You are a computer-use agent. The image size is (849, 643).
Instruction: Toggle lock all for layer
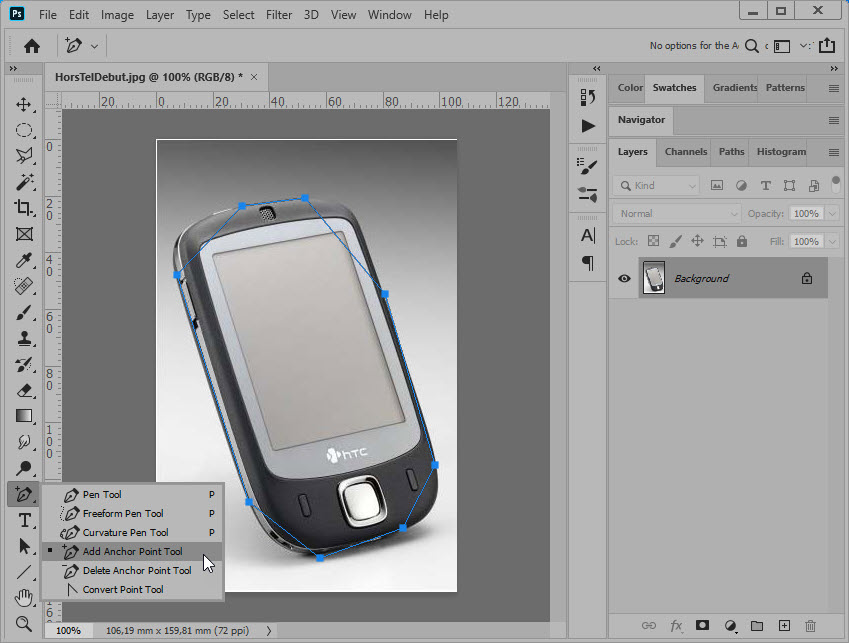(742, 241)
